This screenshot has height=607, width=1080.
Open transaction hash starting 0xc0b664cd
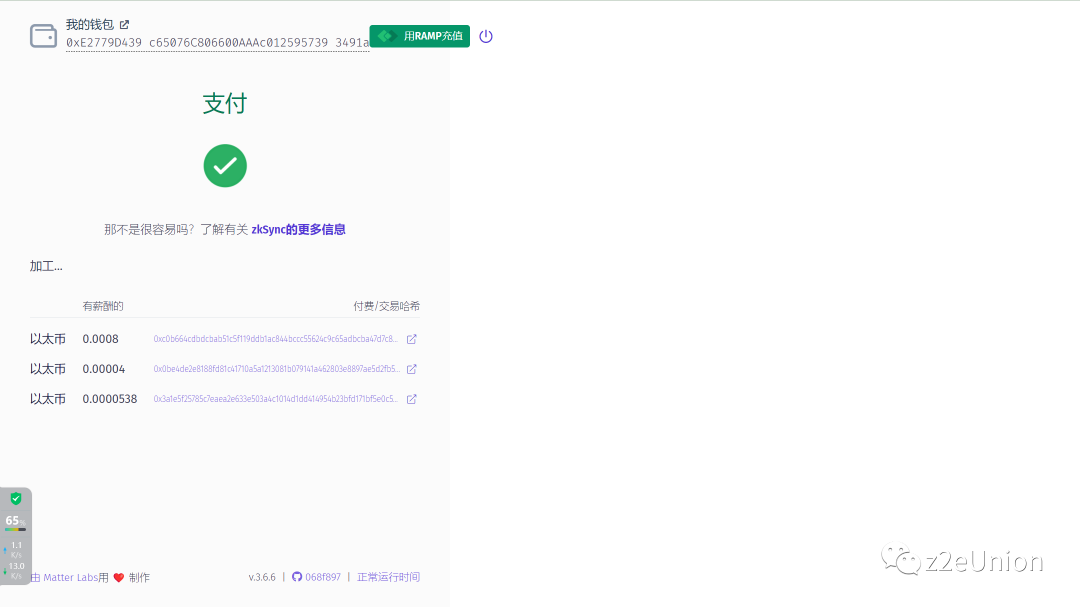click(275, 339)
